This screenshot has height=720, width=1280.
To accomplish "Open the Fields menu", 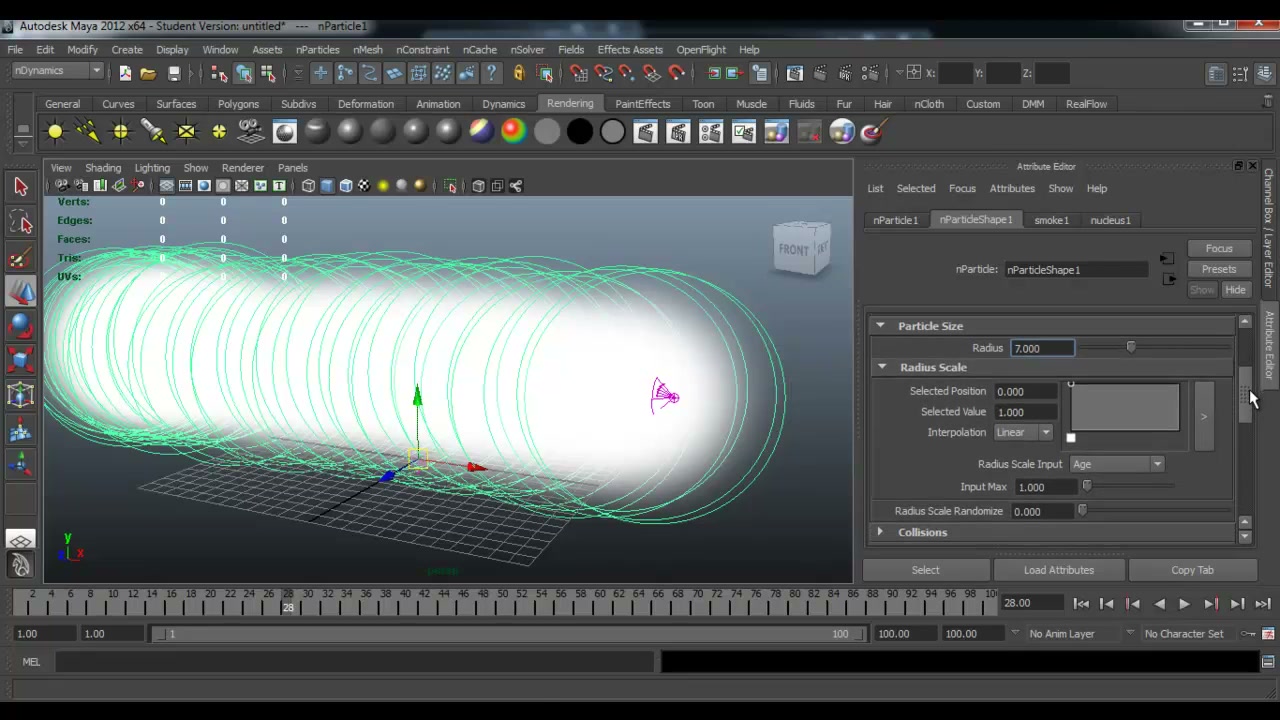I will coord(571,50).
